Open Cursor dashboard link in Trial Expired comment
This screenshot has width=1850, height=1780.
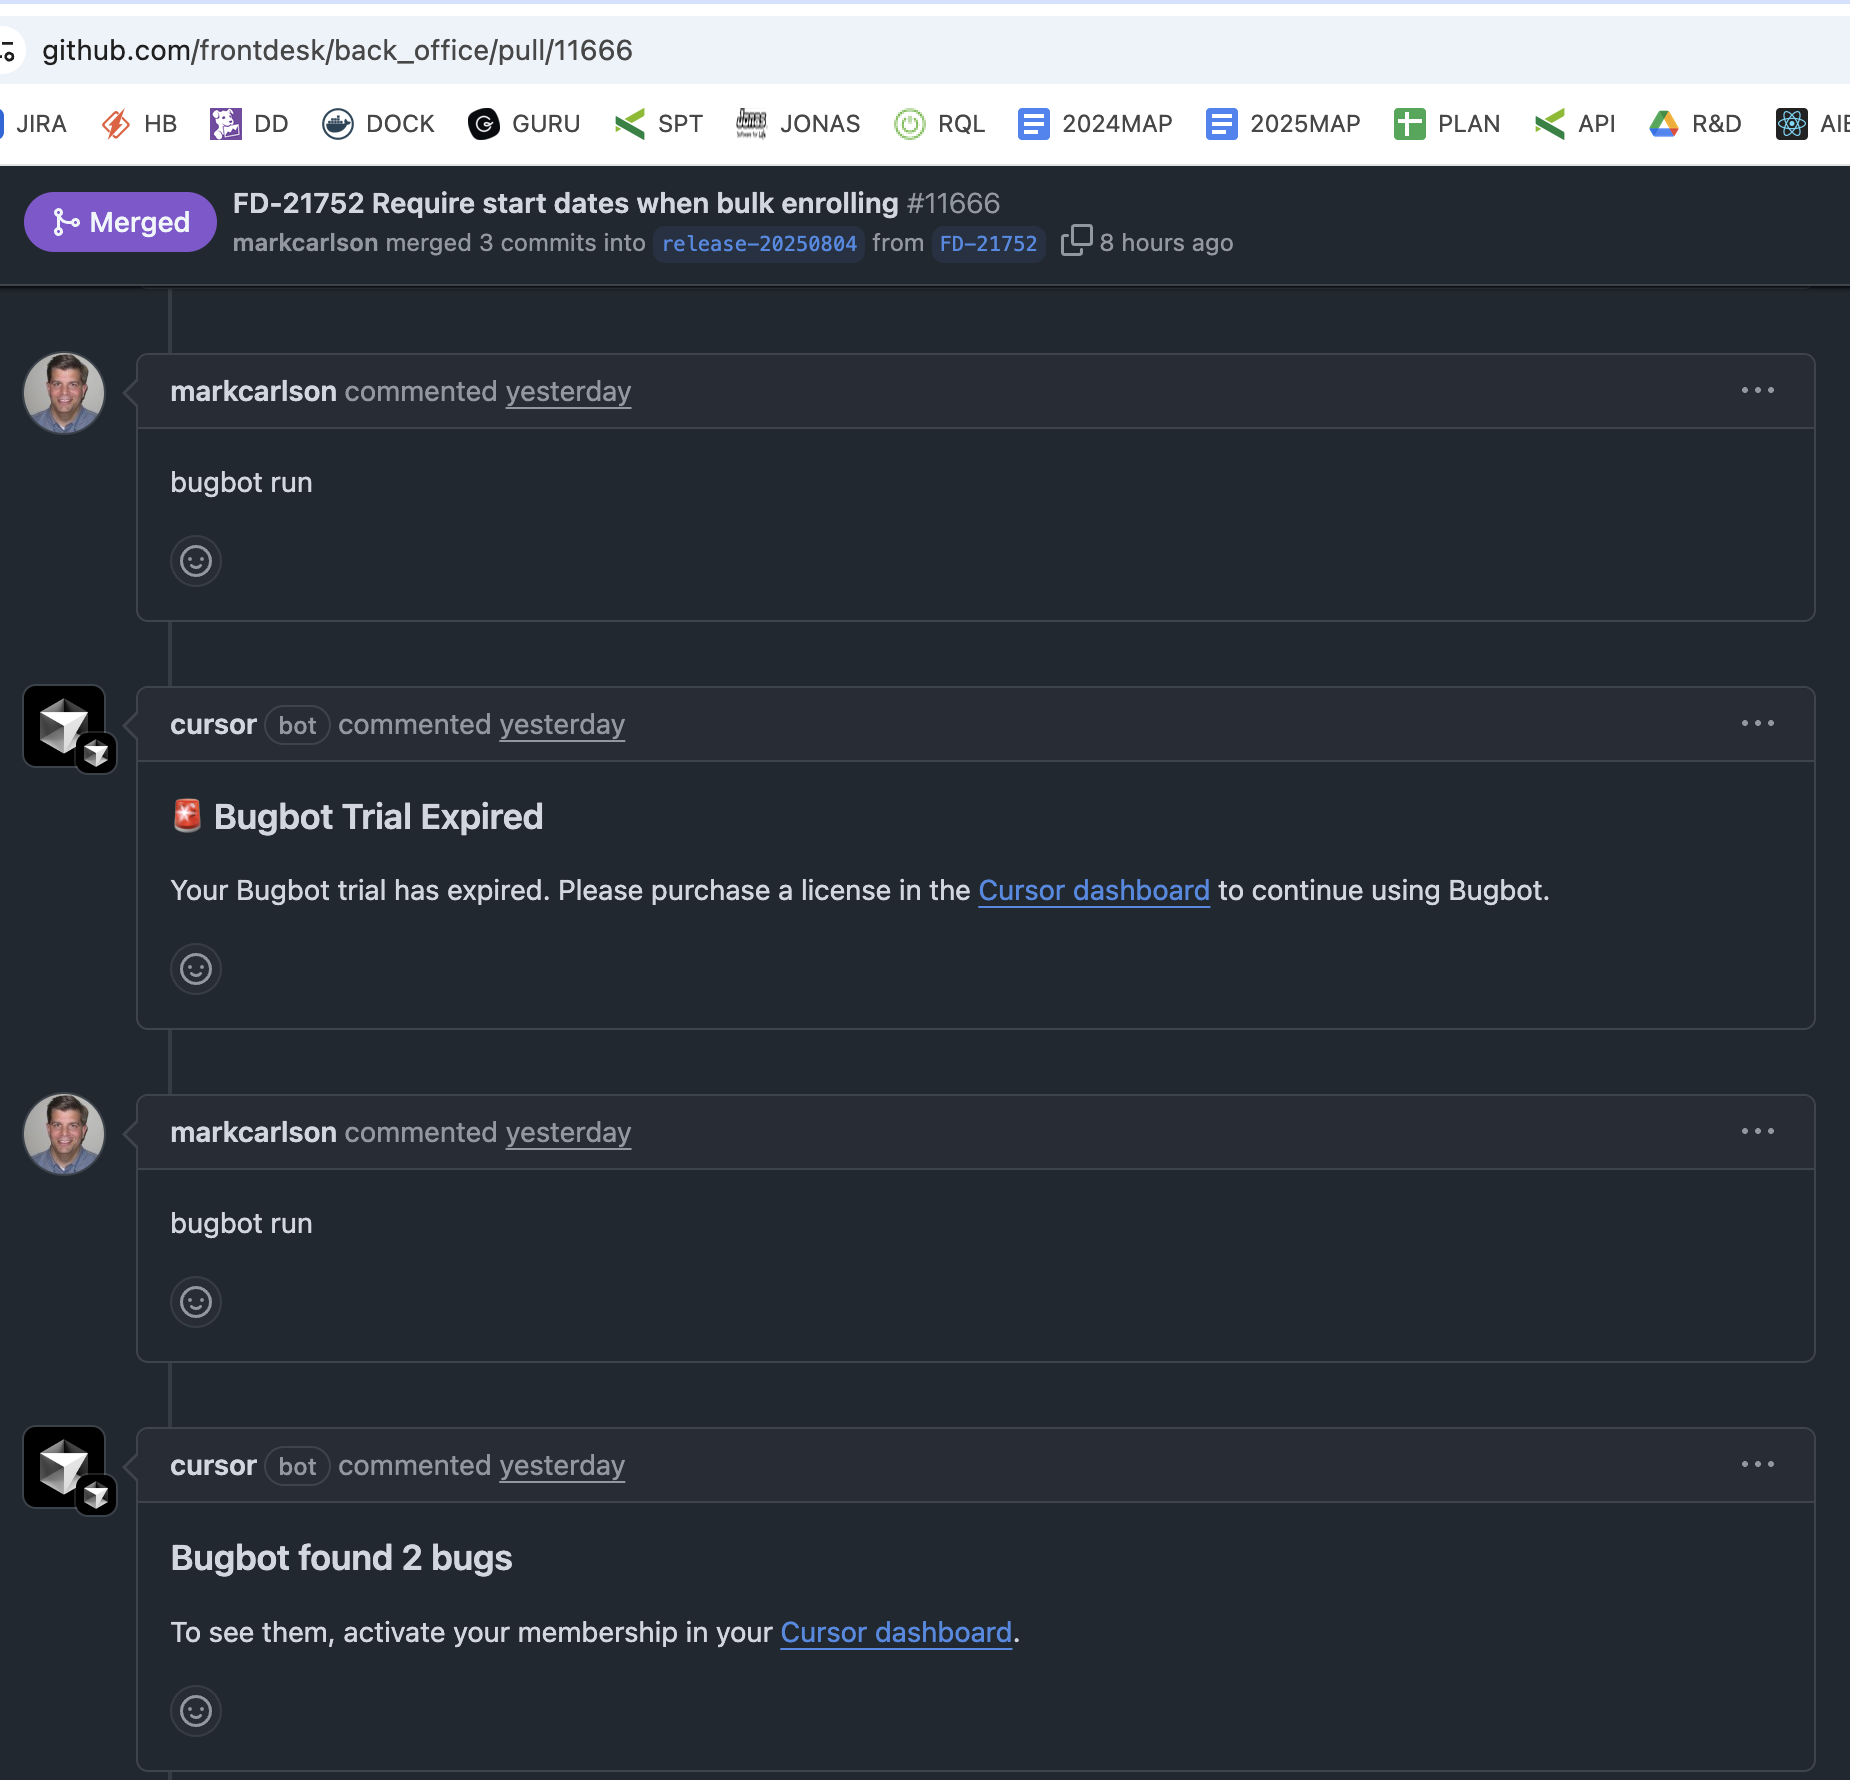1094,890
